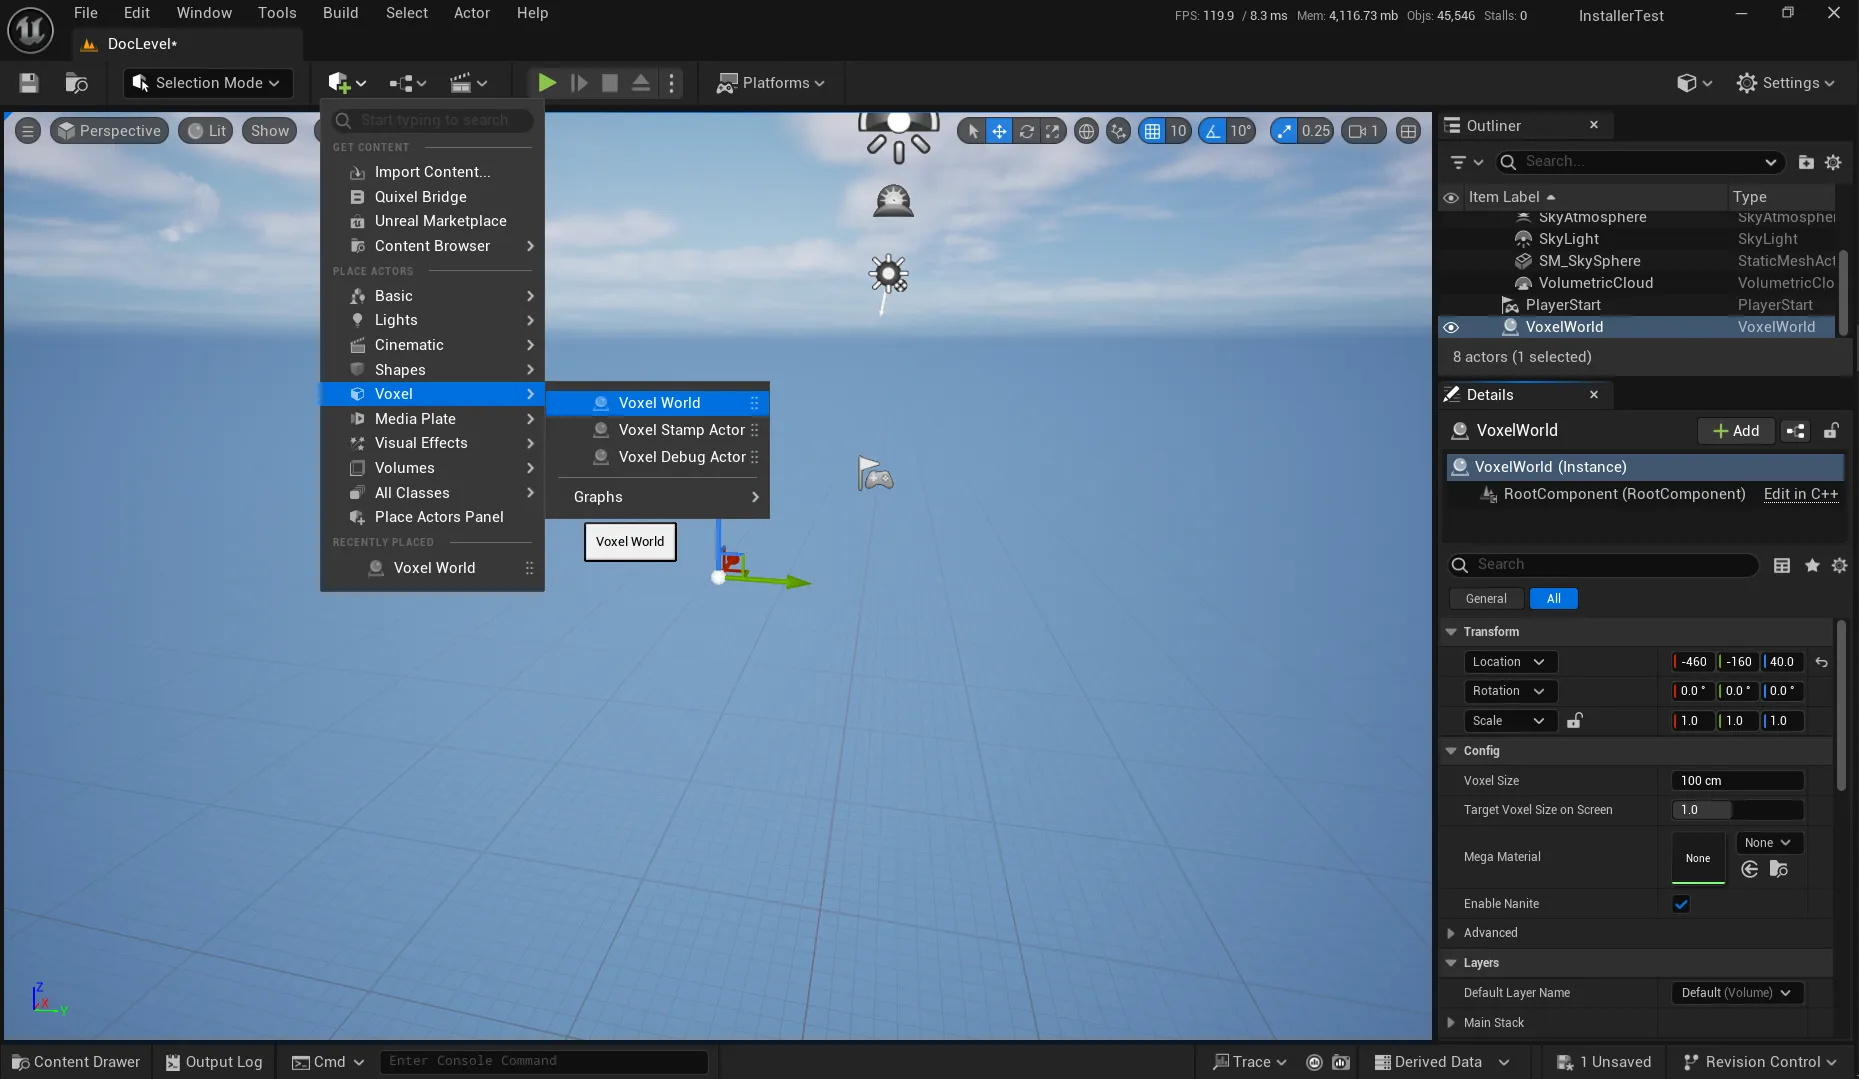Screen dimensions: 1859x1079
Task: Select the Rotate tool in viewport toolbar
Action: click(1028, 131)
